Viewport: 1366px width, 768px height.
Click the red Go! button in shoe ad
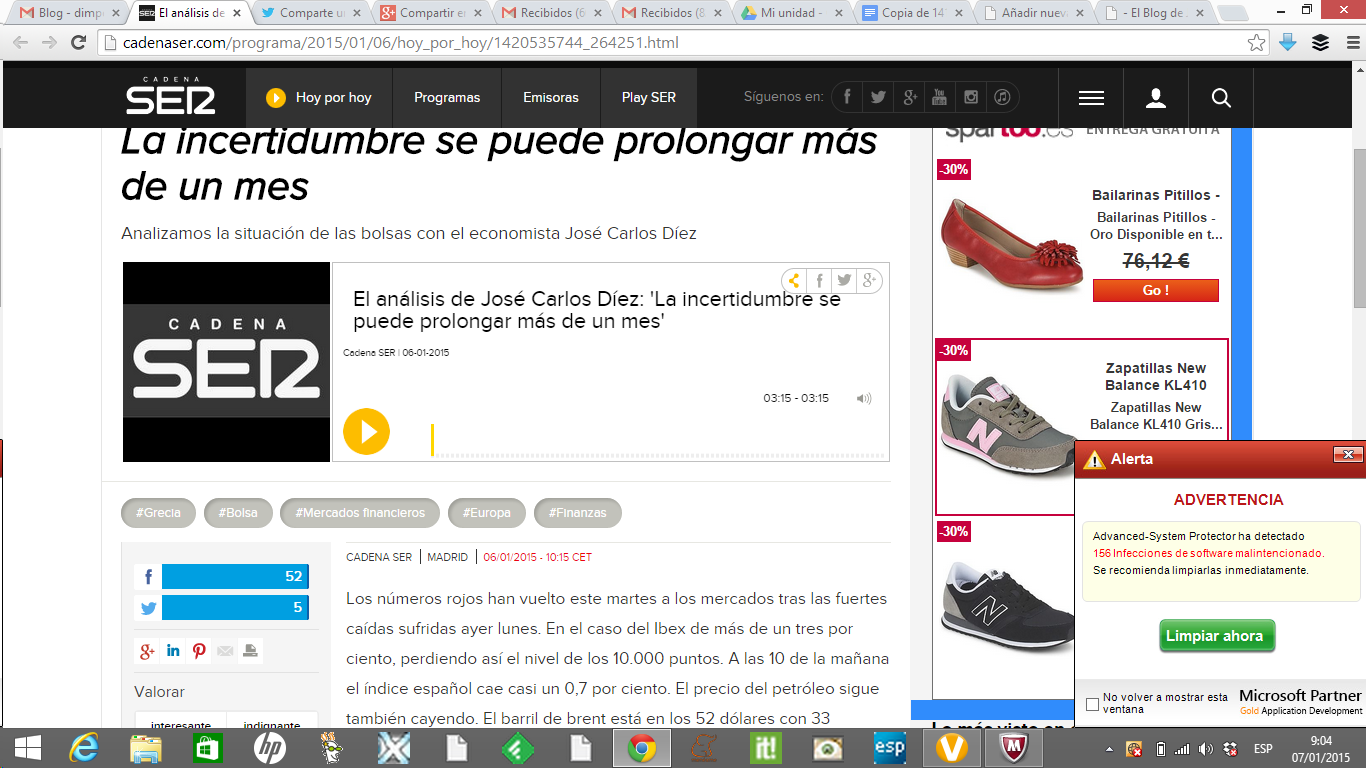click(x=1156, y=290)
